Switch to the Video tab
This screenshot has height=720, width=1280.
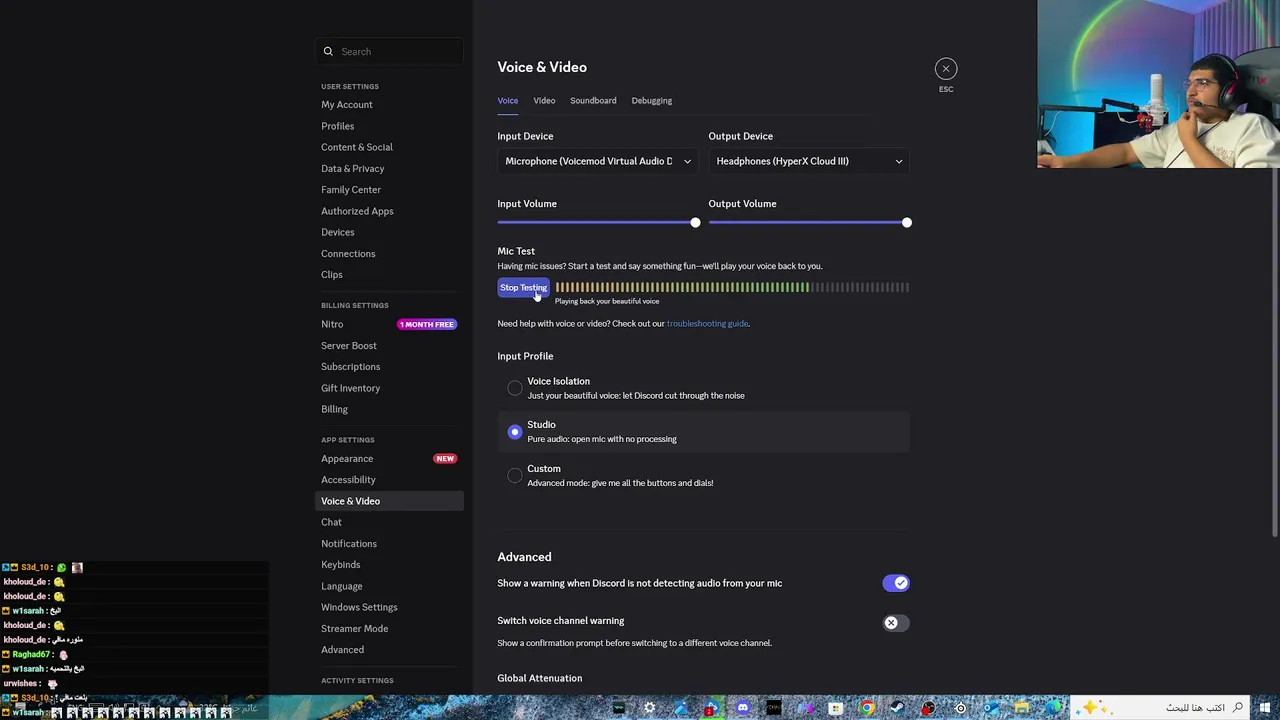tap(544, 101)
